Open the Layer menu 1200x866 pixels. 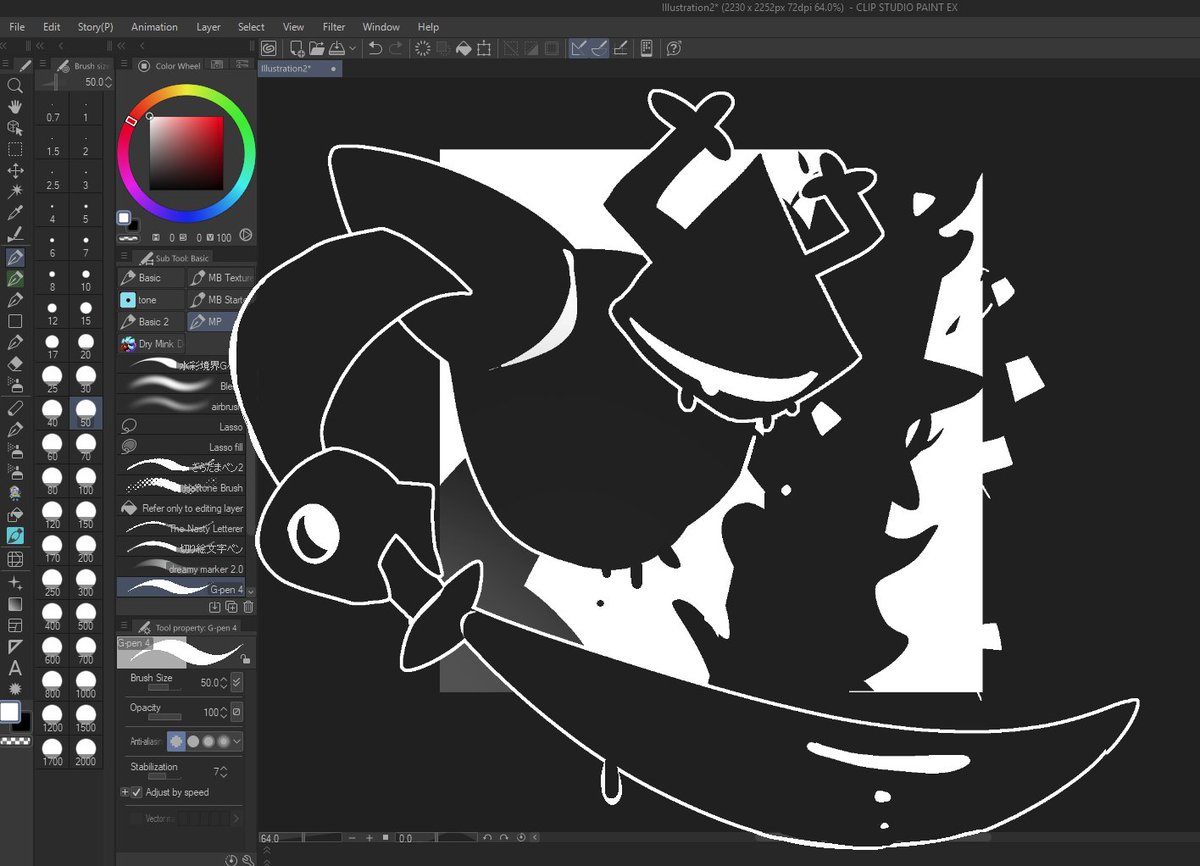tap(208, 27)
